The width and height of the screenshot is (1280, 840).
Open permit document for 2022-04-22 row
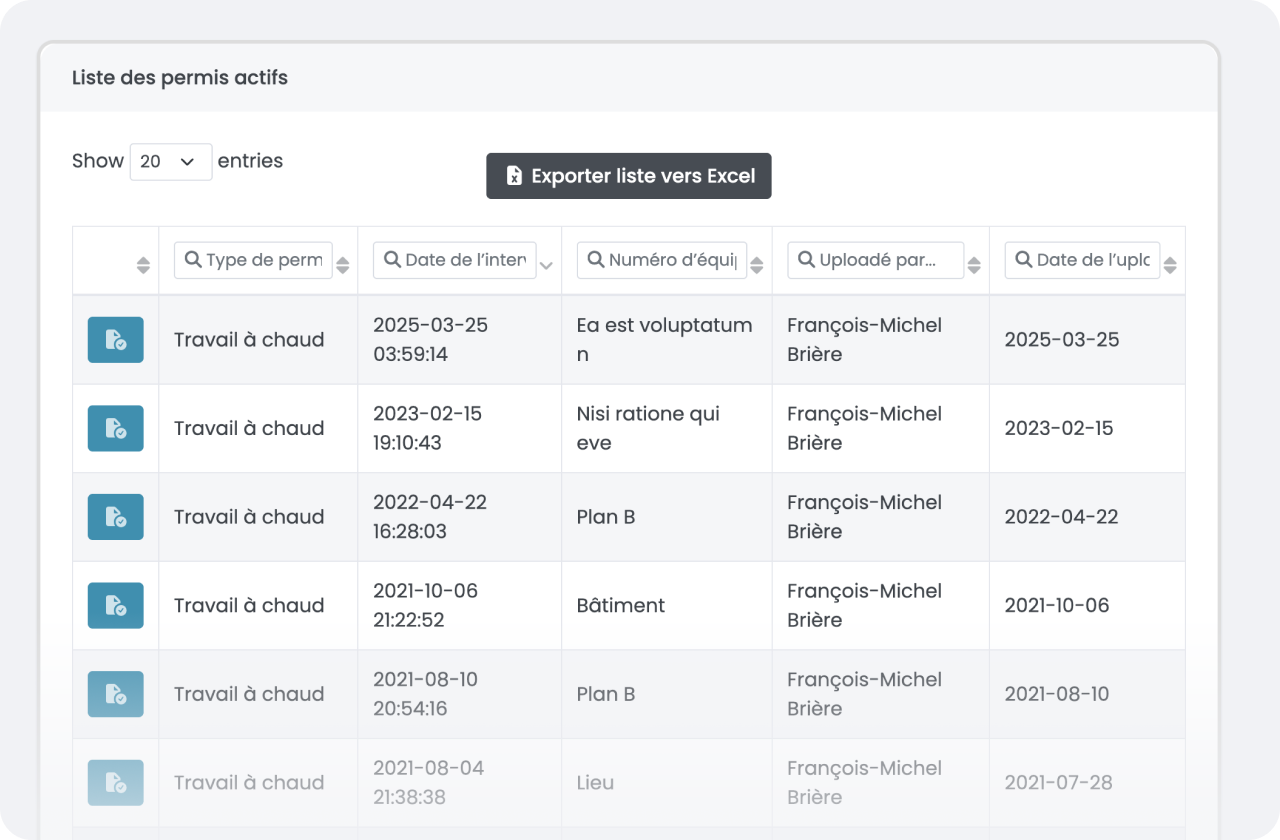point(115,517)
